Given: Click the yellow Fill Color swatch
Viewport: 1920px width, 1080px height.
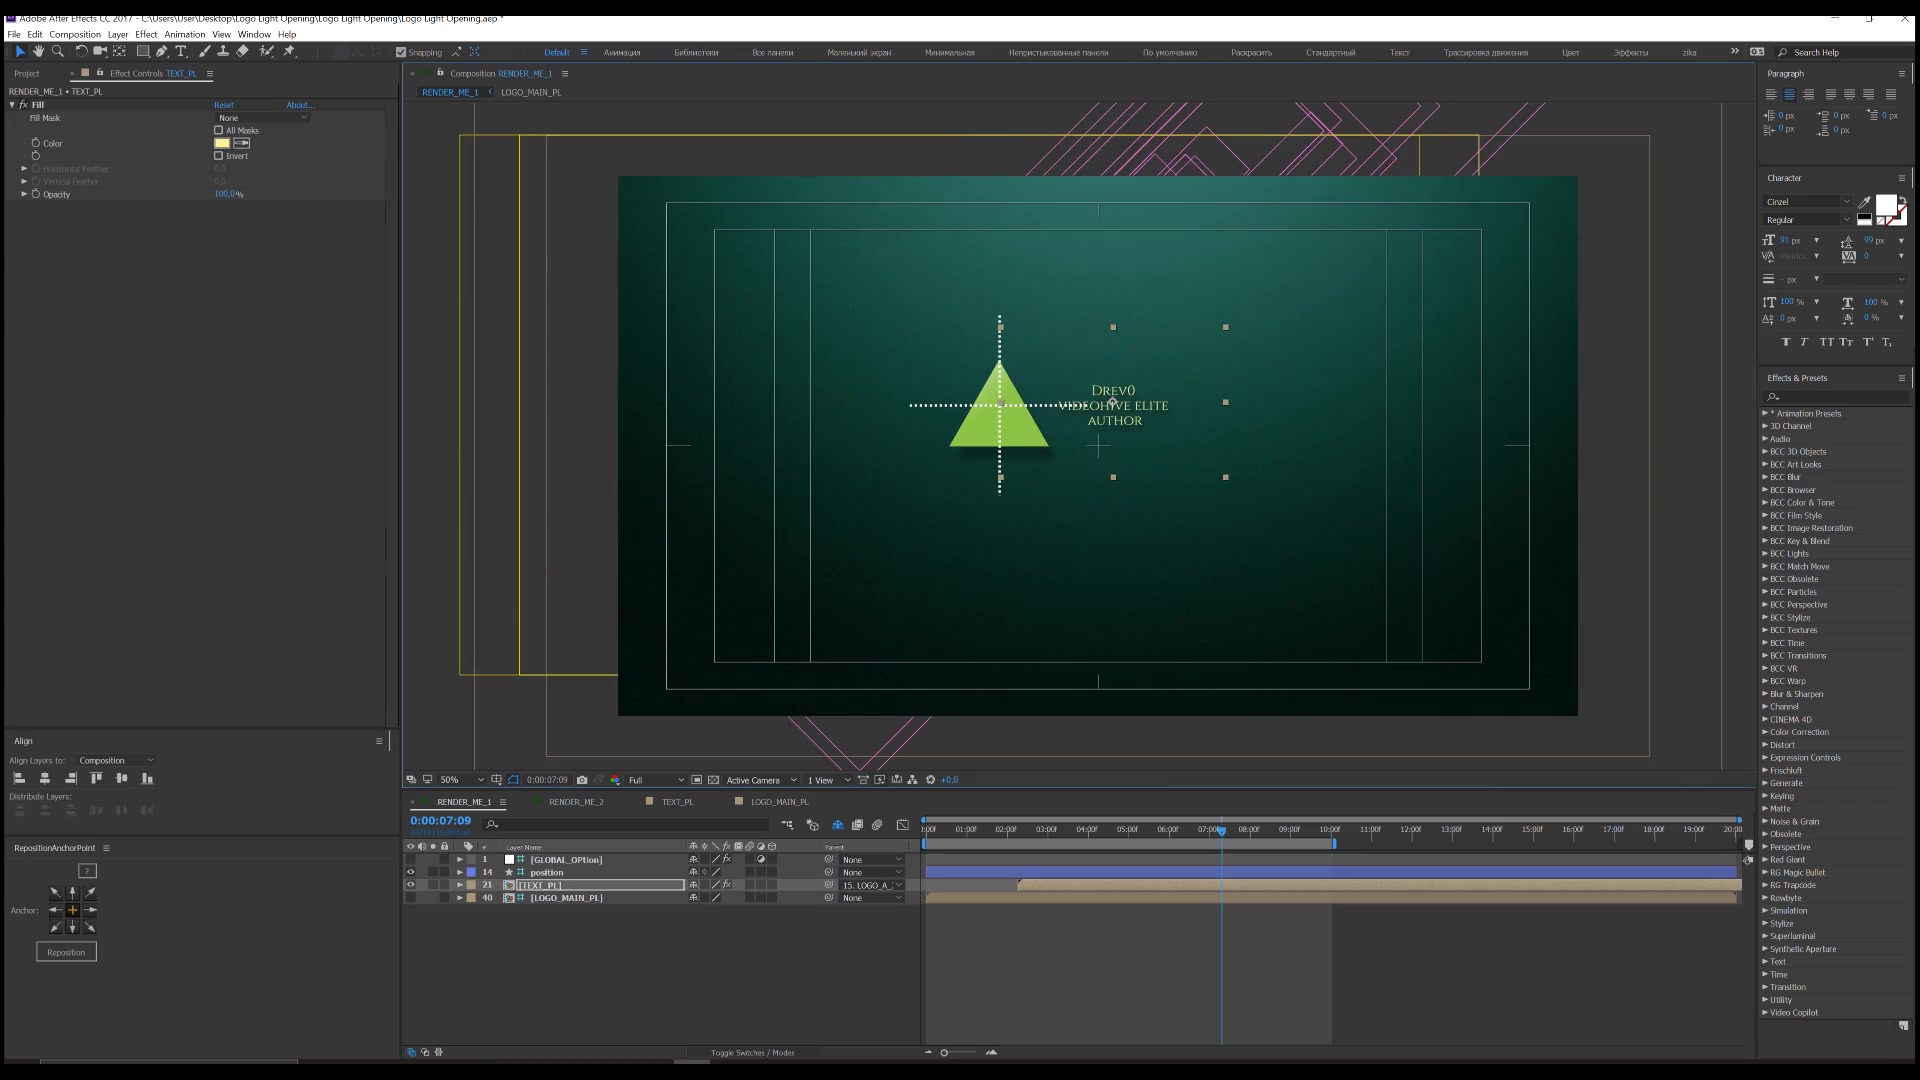Looking at the screenshot, I should pos(222,143).
